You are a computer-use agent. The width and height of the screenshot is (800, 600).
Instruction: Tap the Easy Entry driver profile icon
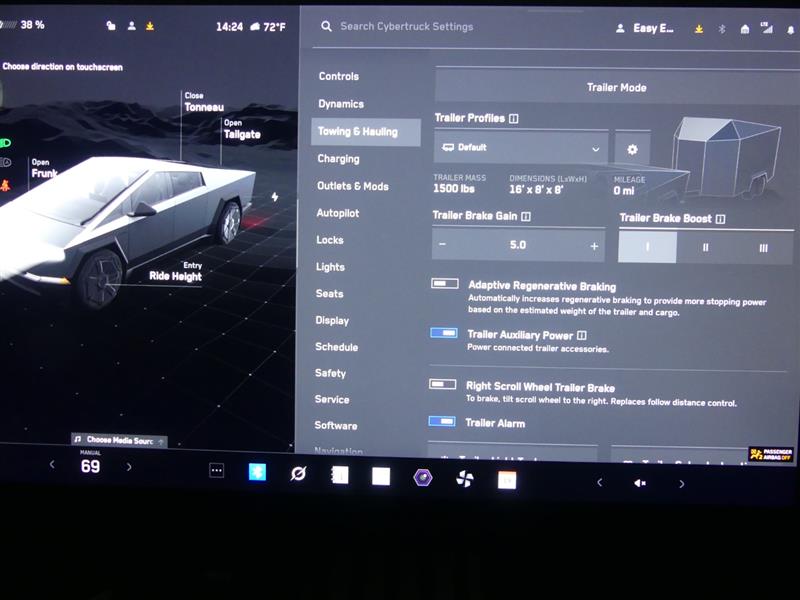pos(620,29)
